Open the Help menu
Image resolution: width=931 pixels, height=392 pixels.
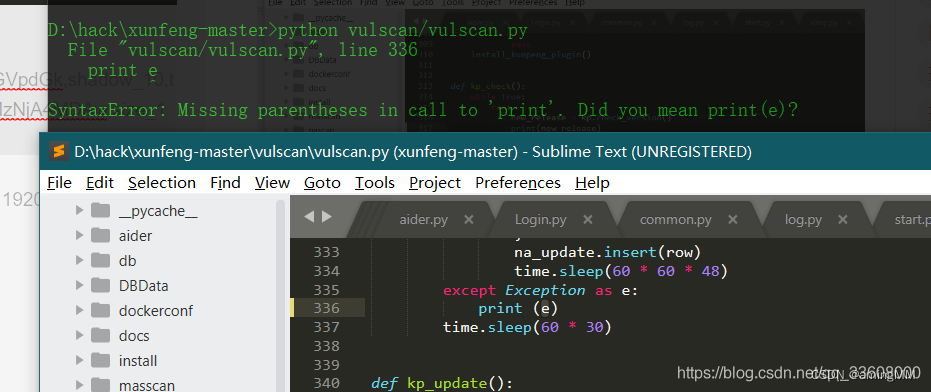(592, 182)
